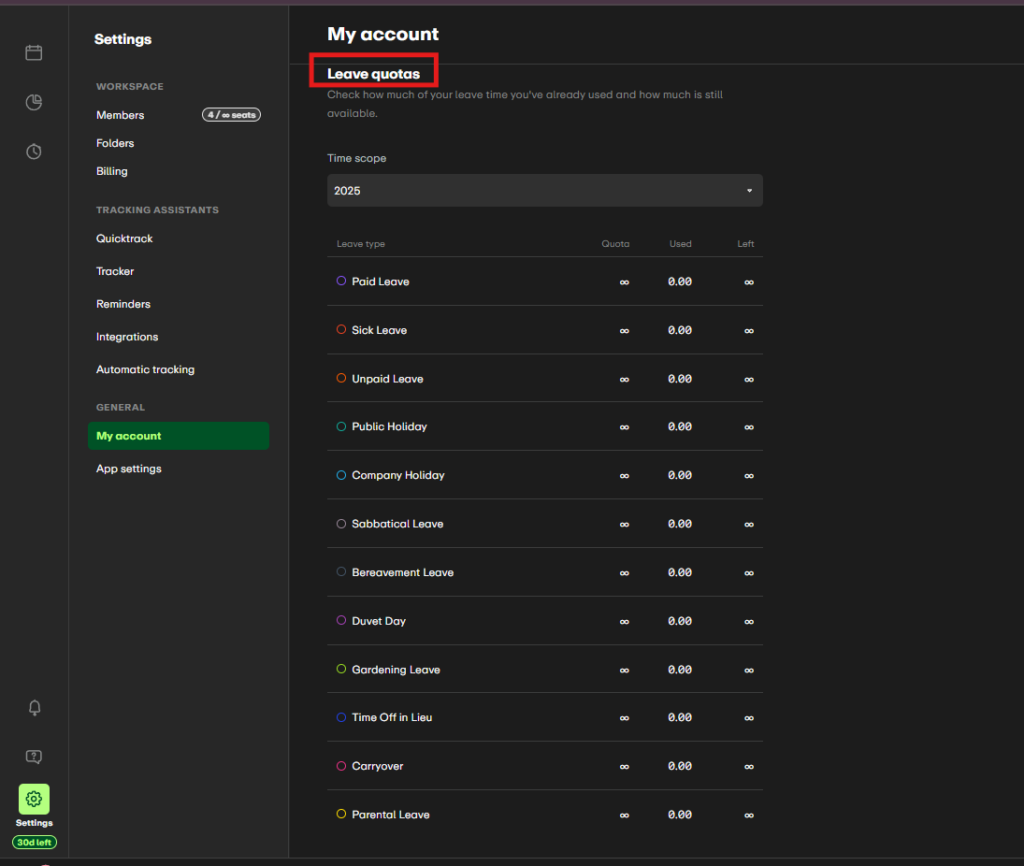1024x866 pixels.
Task: Select the Gardening Leave row label
Action: 396,669
